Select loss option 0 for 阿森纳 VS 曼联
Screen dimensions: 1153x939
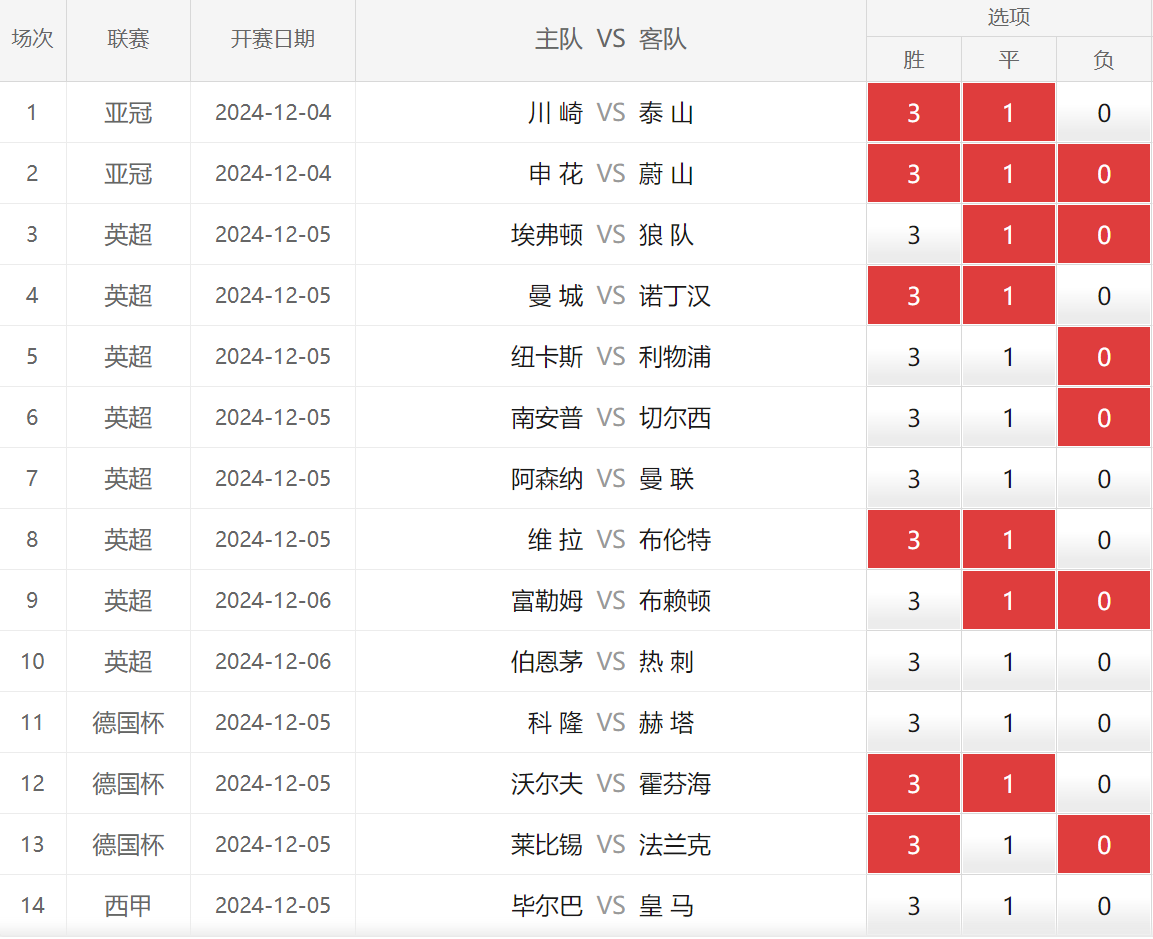tap(1104, 479)
